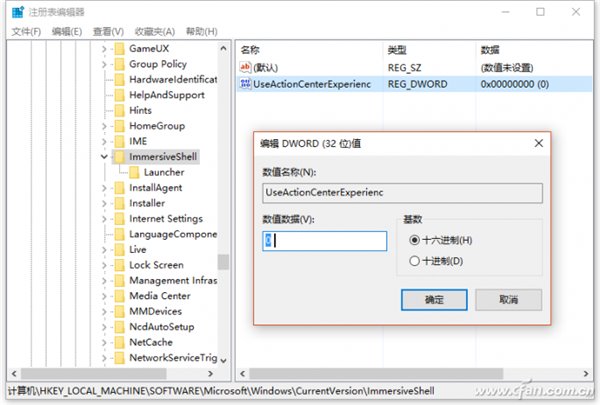Expand the Group Policy tree node
The width and height of the screenshot is (600, 405).
coord(104,64)
